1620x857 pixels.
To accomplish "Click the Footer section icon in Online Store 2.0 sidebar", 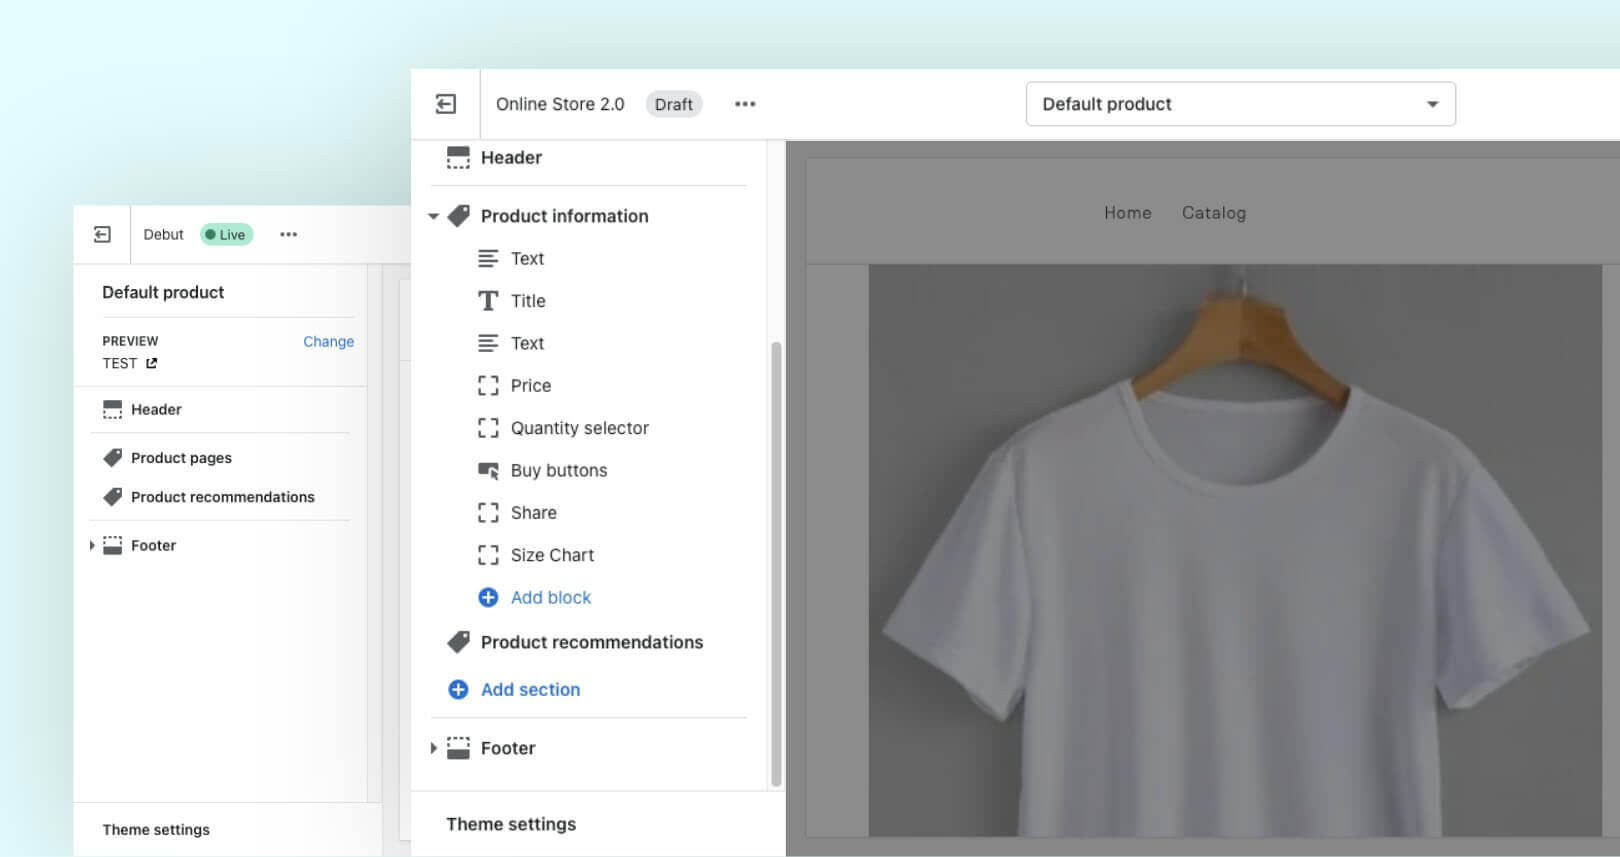I will coord(458,748).
